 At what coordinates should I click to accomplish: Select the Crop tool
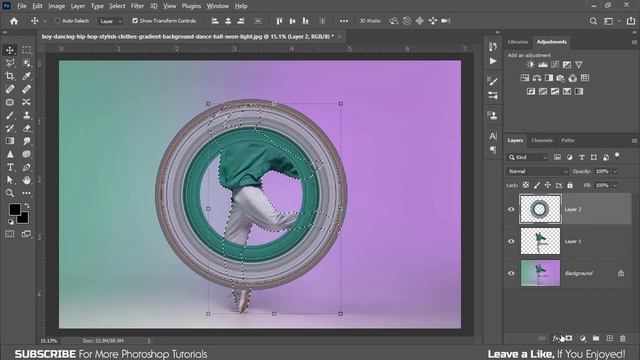point(10,76)
